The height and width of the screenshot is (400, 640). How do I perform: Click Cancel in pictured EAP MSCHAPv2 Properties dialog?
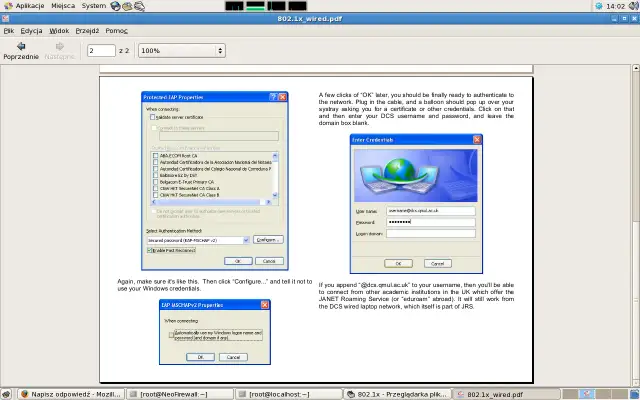coord(233,357)
